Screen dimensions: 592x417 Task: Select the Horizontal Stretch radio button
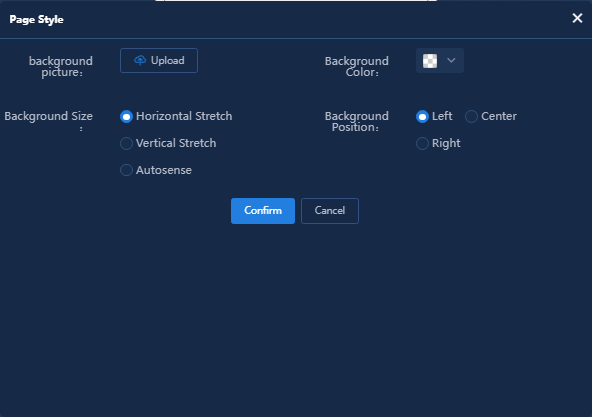coord(126,116)
